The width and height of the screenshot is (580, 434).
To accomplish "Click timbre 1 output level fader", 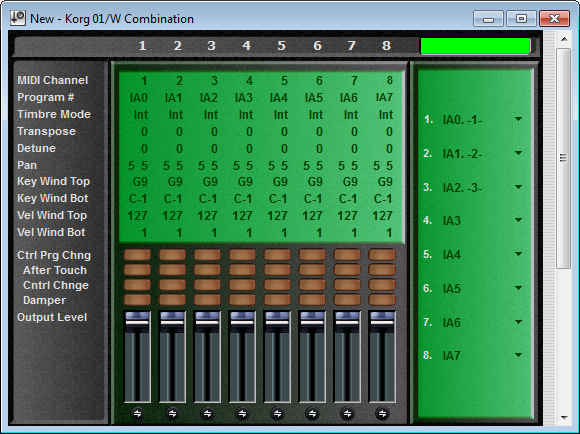I will point(137,322).
